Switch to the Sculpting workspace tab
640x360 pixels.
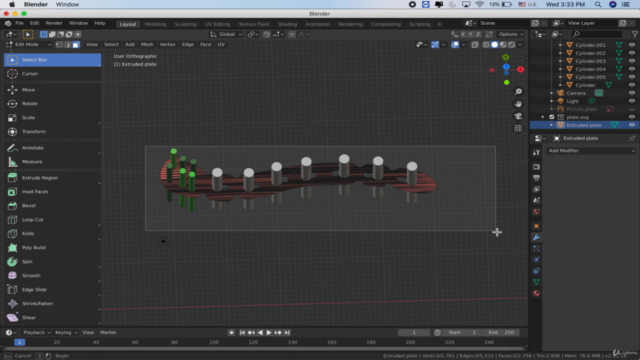click(x=186, y=24)
